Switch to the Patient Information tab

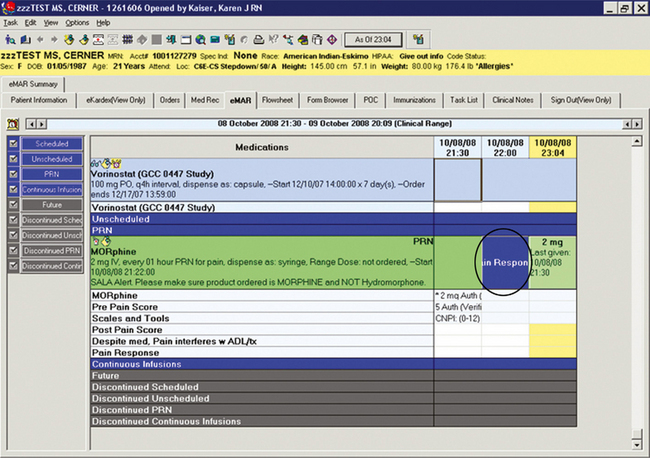click(39, 100)
